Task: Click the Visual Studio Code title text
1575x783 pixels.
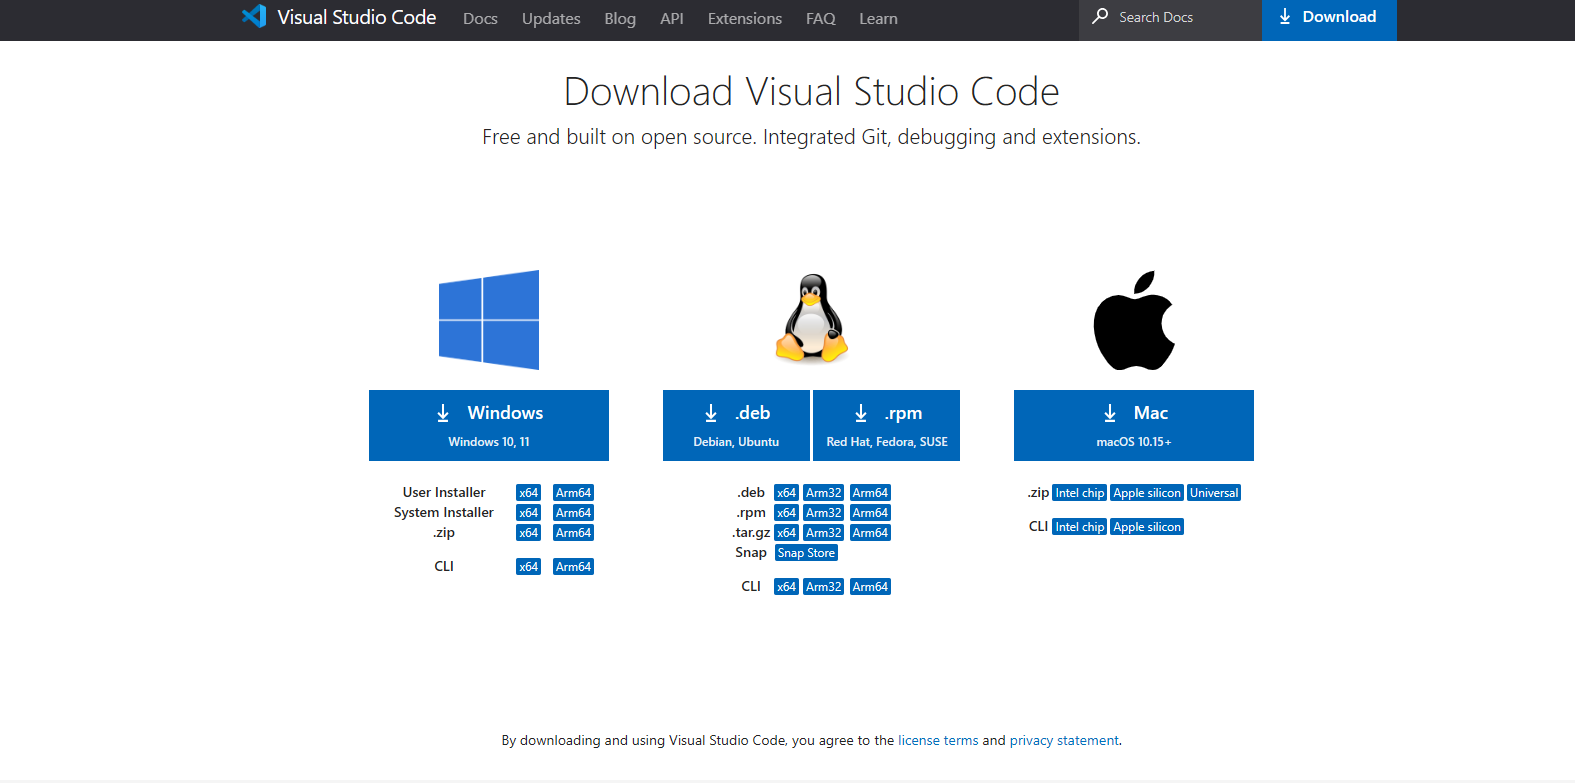Action: (x=357, y=17)
